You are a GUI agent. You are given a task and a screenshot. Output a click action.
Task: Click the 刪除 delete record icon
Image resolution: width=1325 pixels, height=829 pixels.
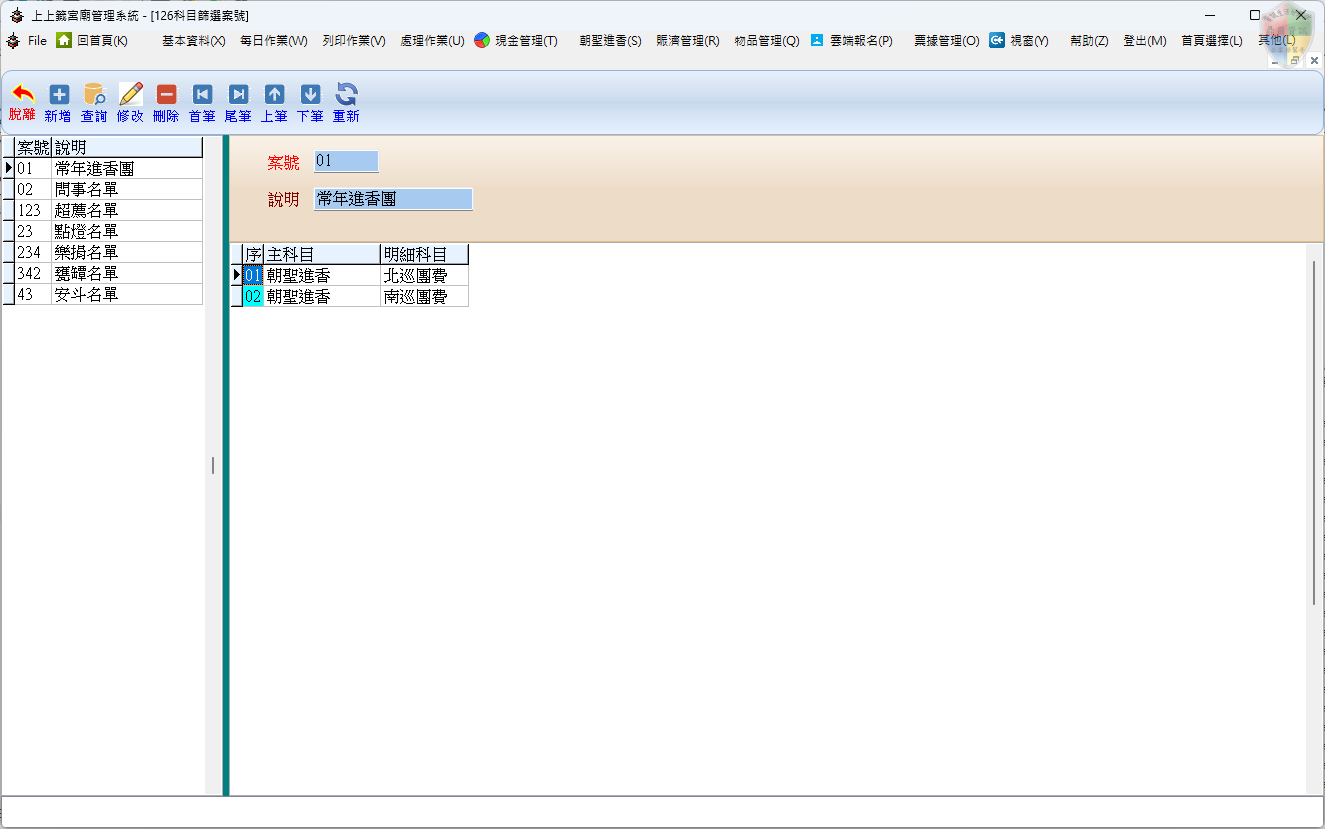click(166, 95)
